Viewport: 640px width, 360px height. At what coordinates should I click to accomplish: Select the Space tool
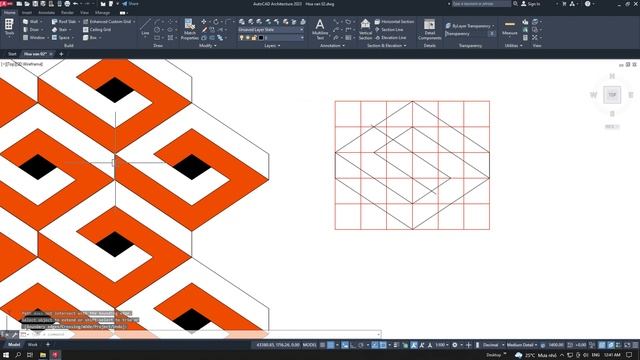click(62, 38)
